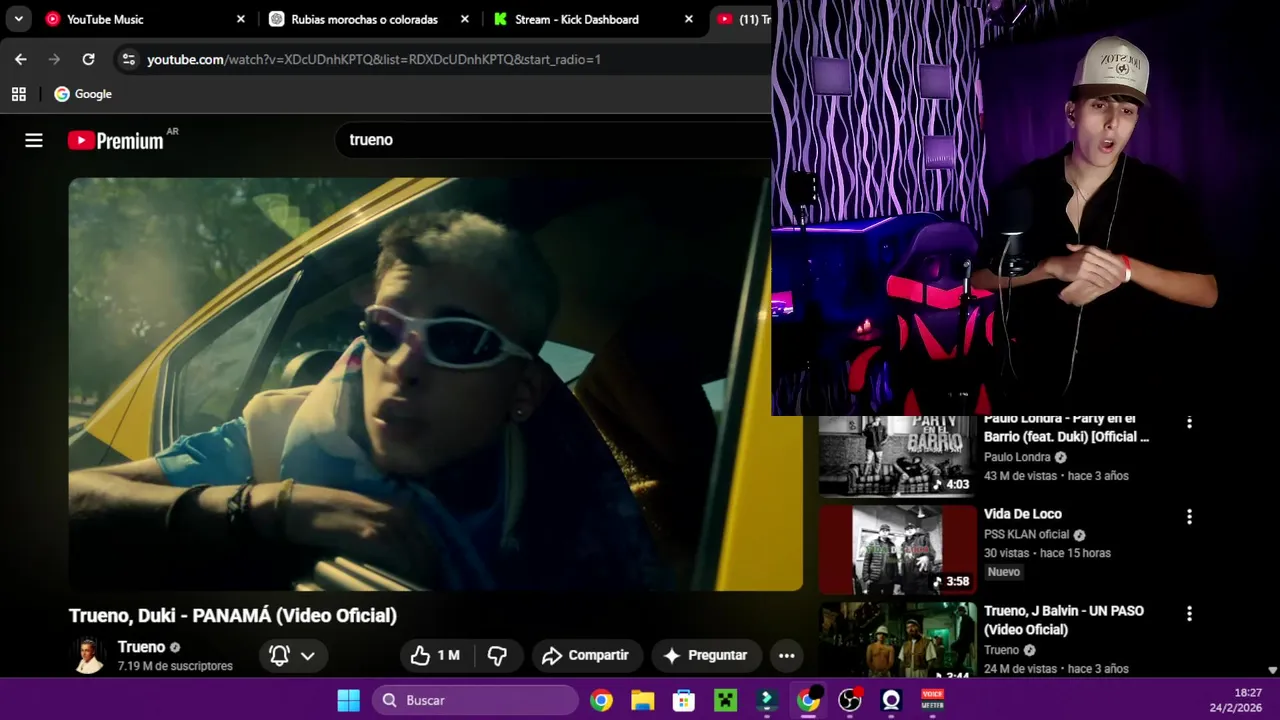
Task: Click the taskbar Buscar search box
Action: pyautogui.click(x=476, y=700)
